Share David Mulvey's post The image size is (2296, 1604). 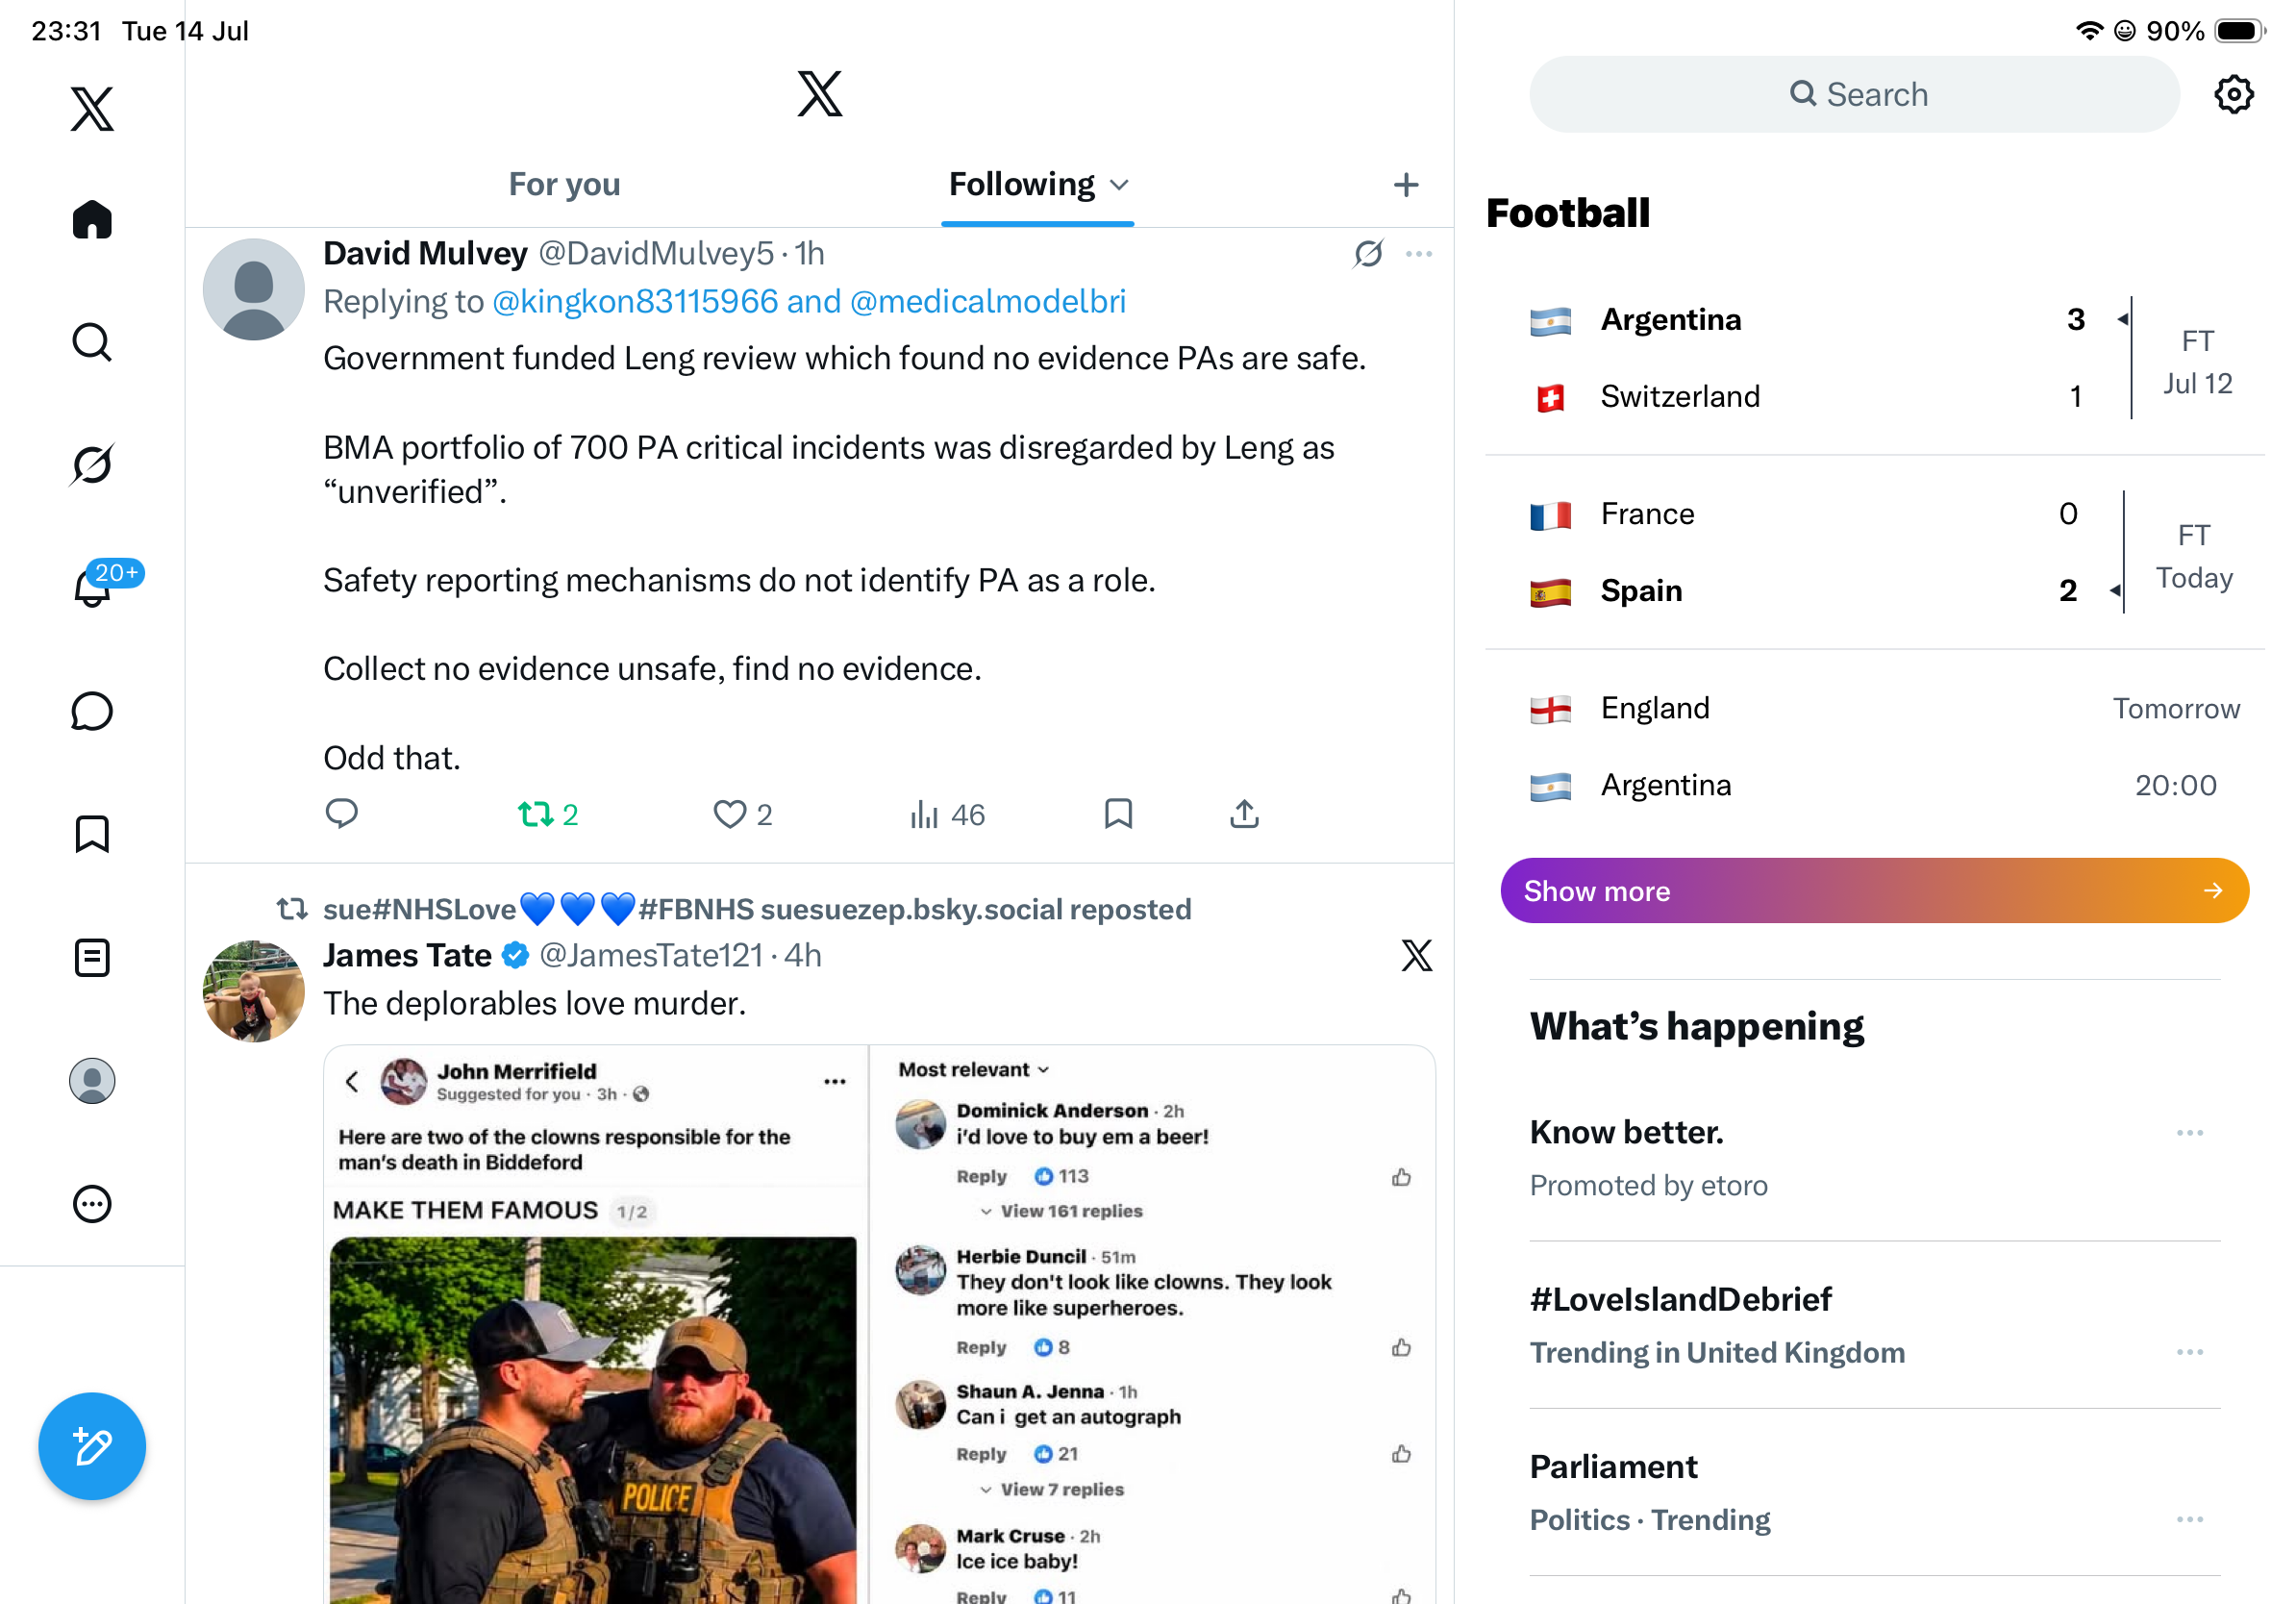pyautogui.click(x=1244, y=814)
